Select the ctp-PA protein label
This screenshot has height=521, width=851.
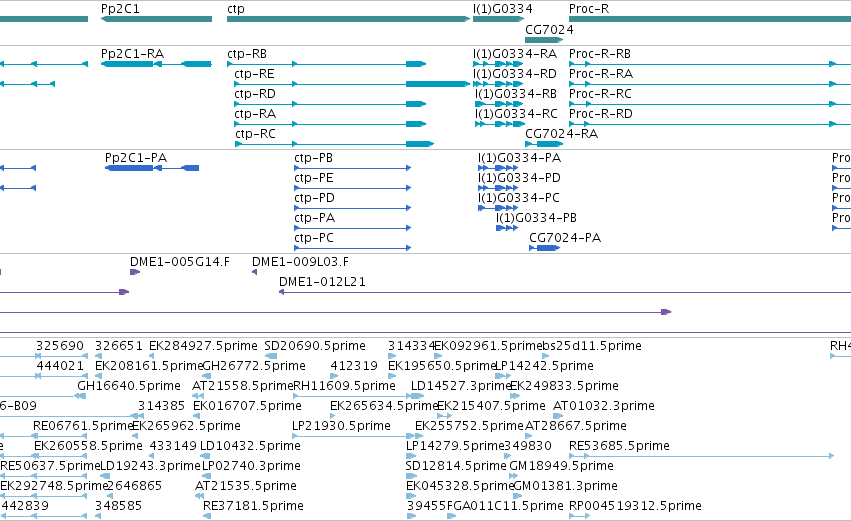(x=315, y=218)
